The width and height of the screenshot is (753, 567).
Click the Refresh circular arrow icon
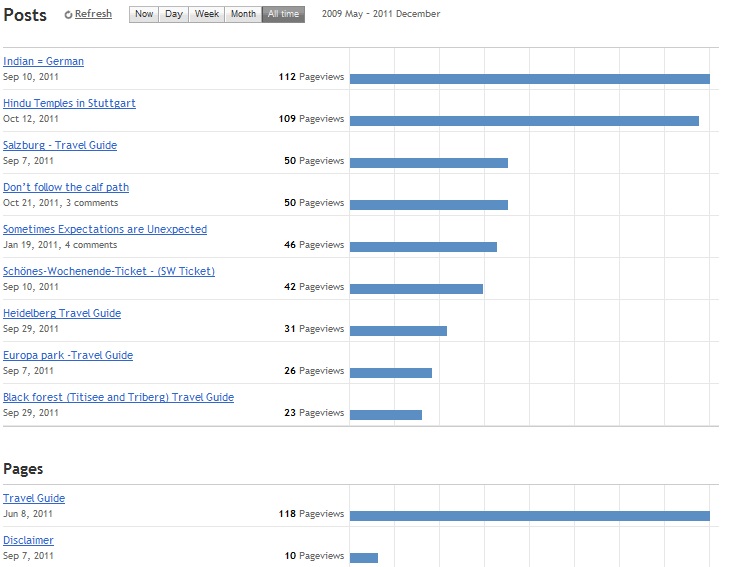pos(68,15)
